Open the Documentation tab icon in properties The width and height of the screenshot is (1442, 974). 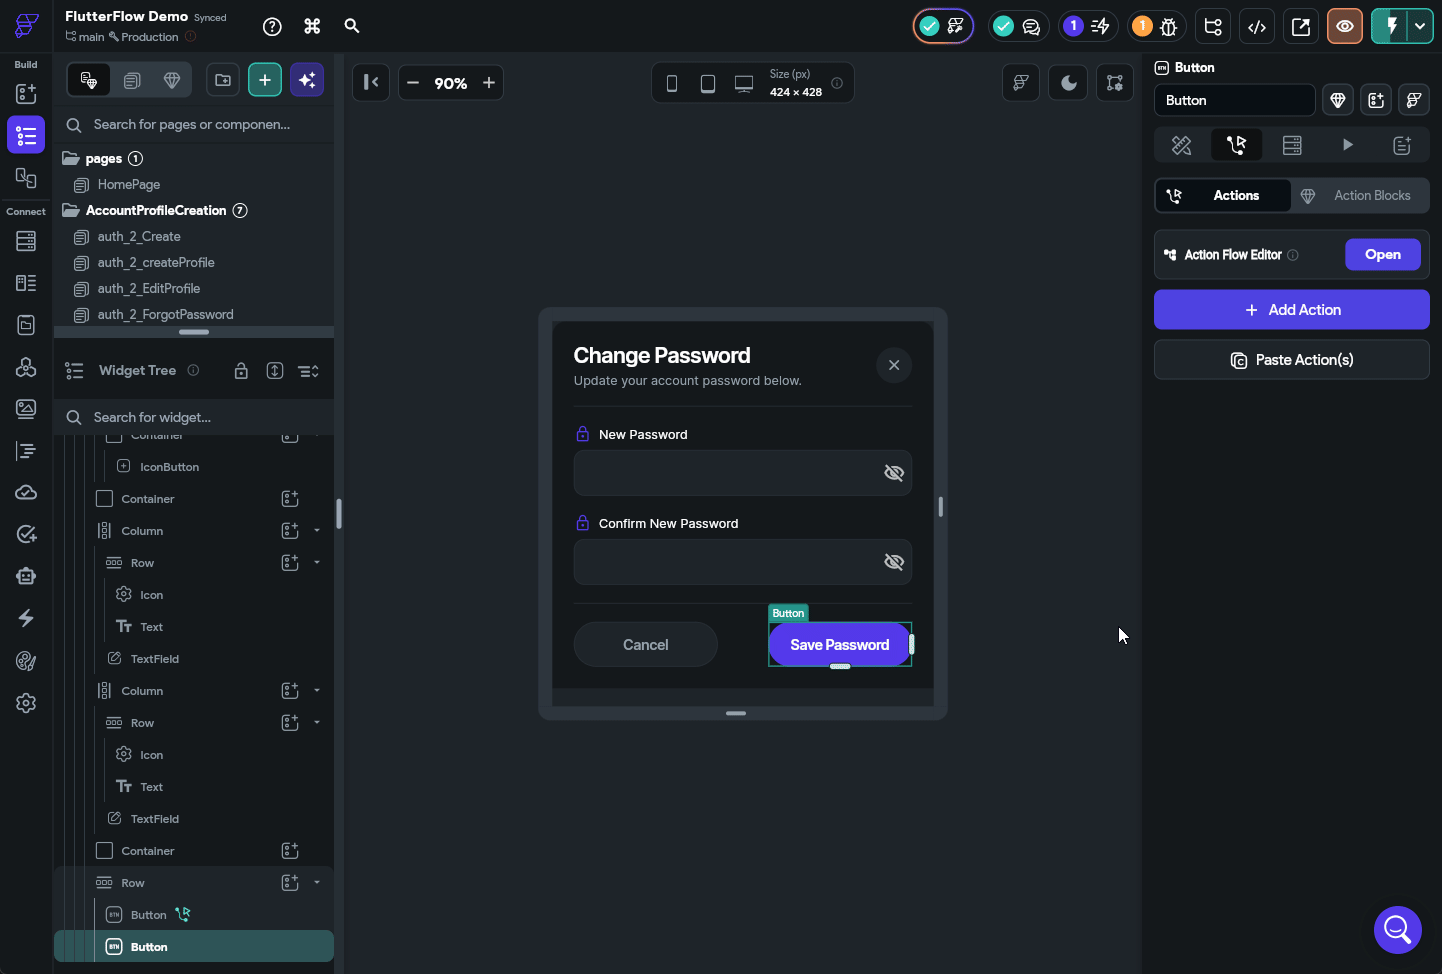tap(1402, 145)
